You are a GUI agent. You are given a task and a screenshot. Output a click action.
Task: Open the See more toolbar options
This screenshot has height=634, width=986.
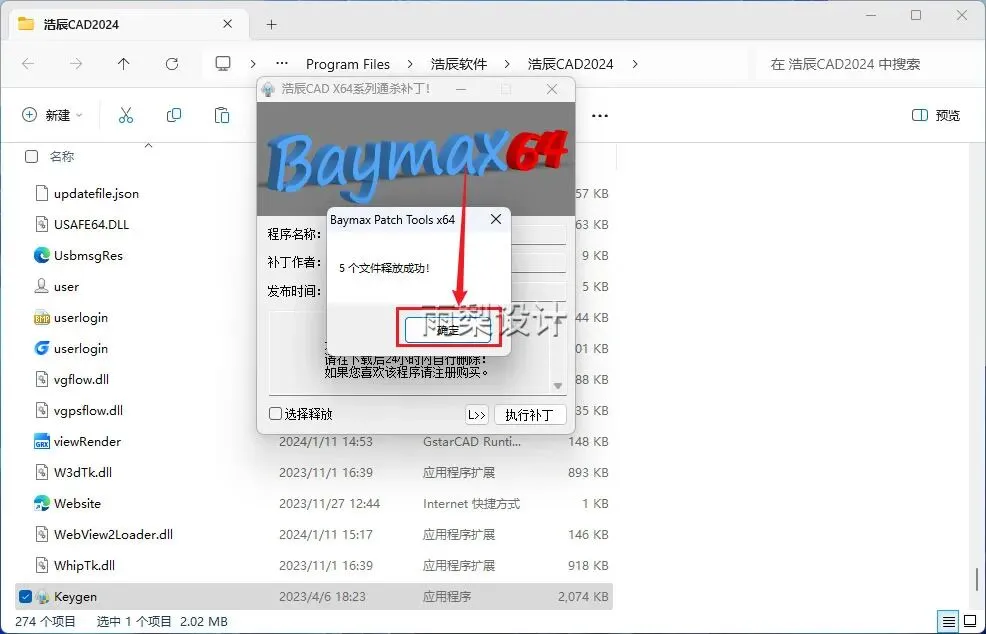click(x=600, y=116)
